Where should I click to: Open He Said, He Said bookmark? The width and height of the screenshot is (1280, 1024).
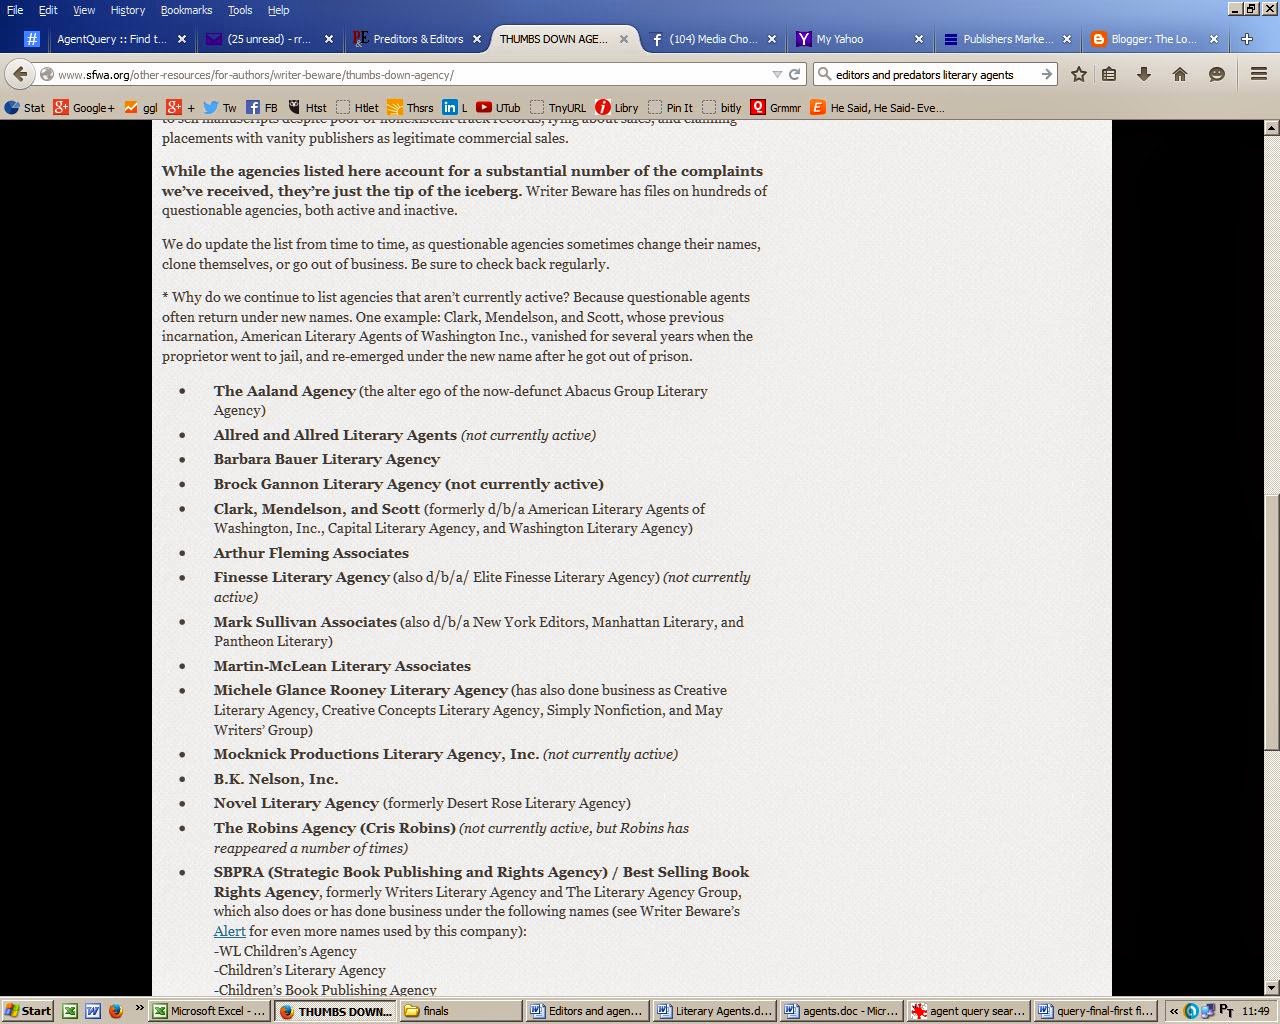[x=877, y=107]
